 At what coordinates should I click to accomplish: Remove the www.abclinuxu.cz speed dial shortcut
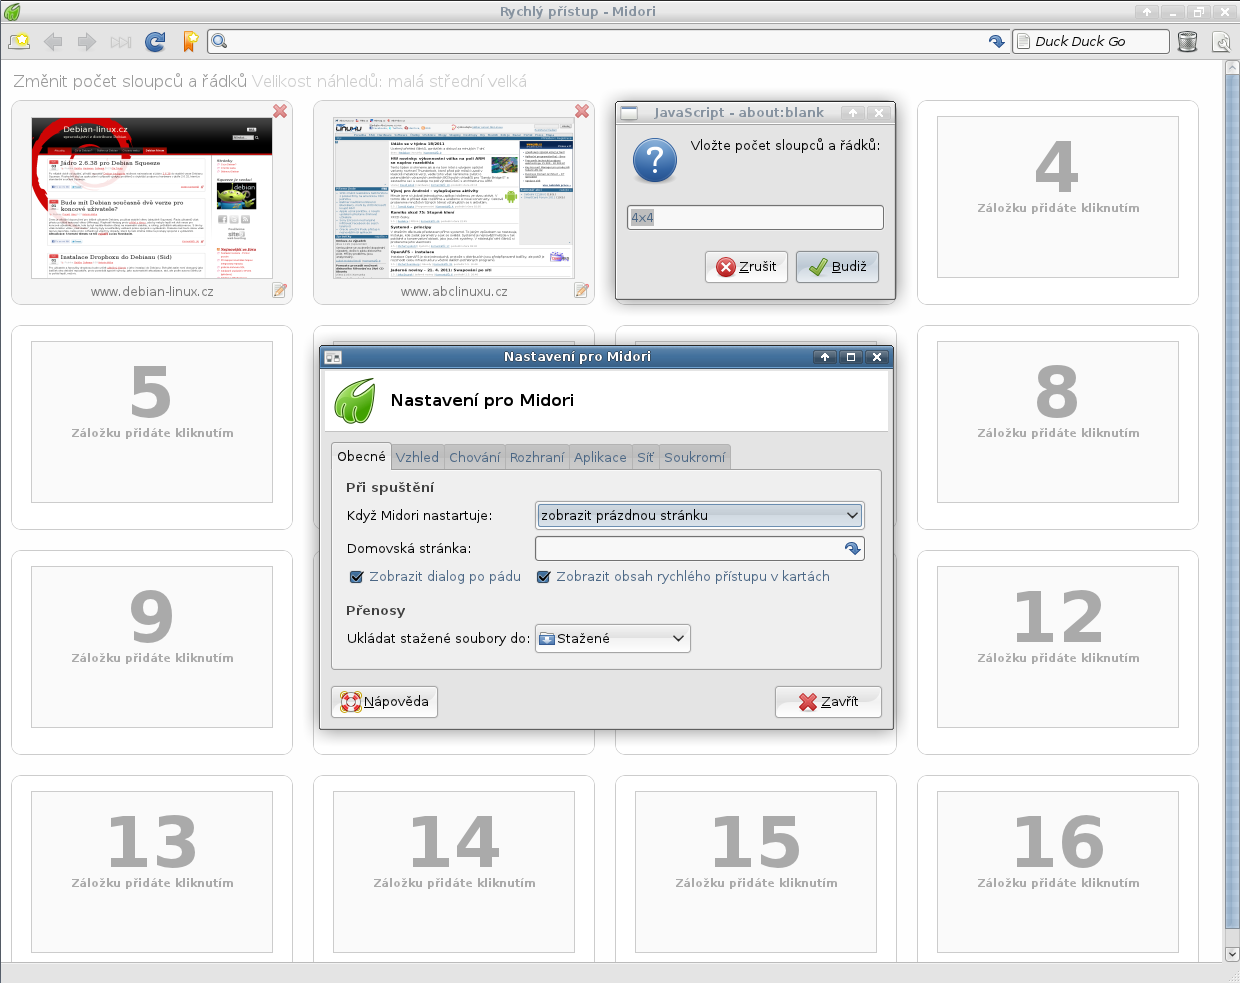click(582, 111)
